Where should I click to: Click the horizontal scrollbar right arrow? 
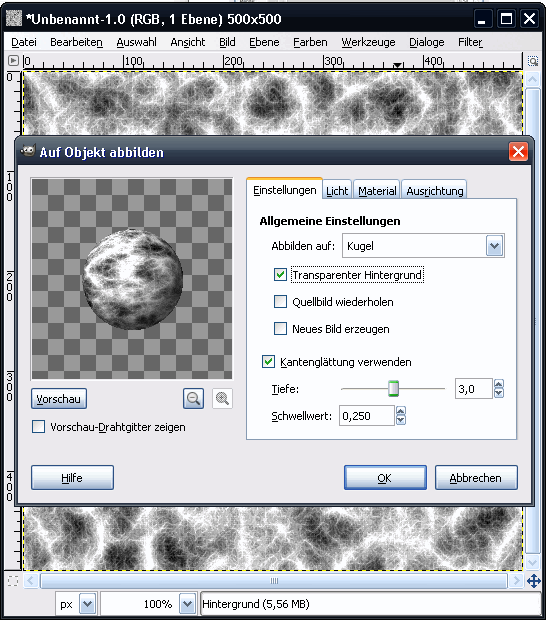[x=516, y=581]
